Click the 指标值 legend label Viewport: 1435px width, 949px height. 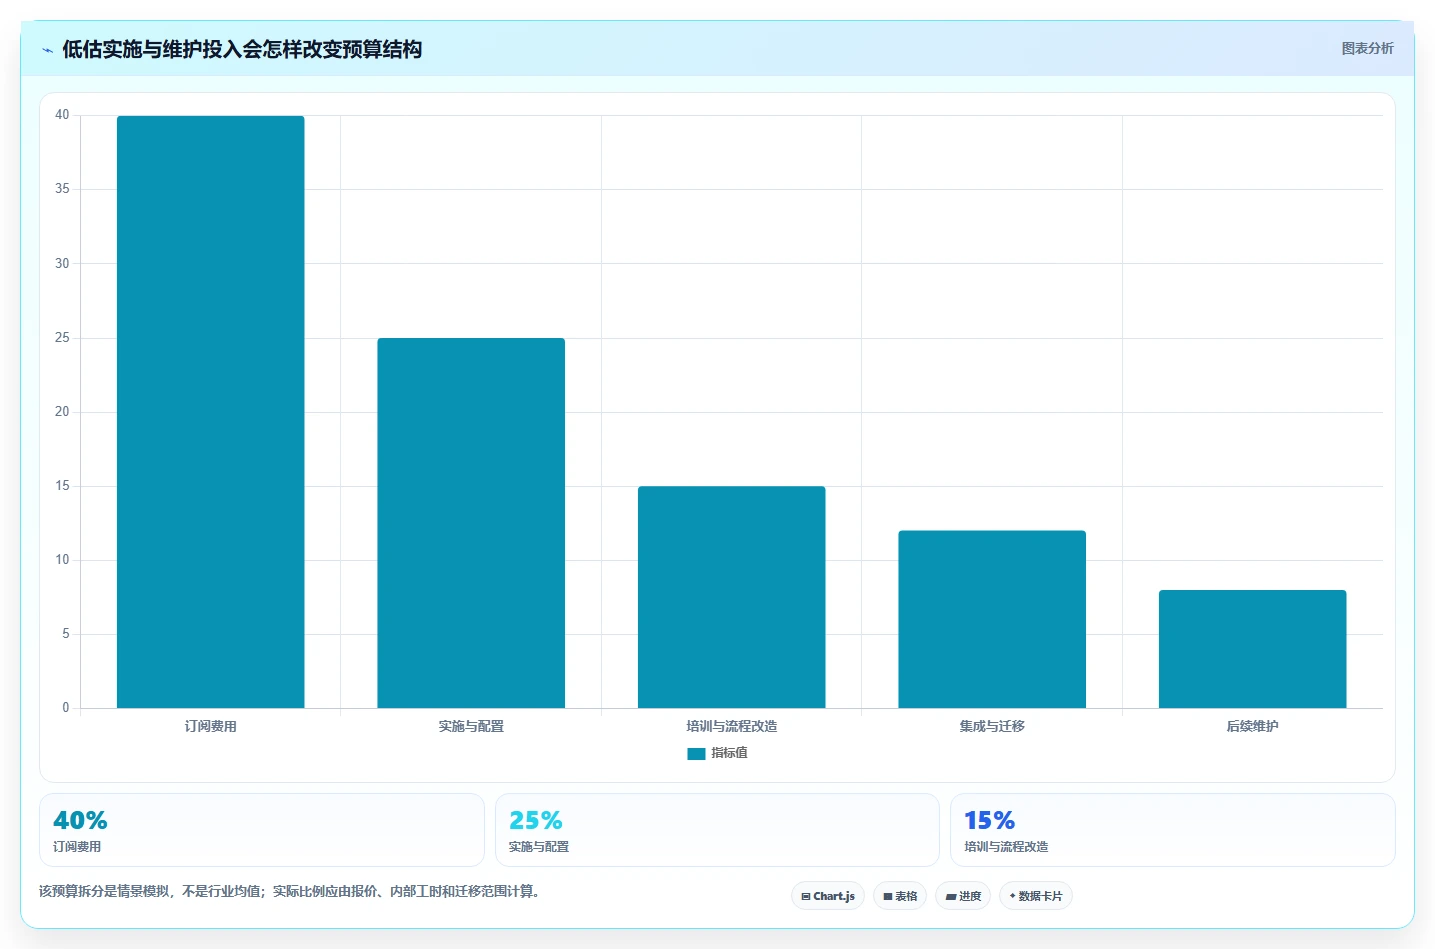tap(729, 753)
